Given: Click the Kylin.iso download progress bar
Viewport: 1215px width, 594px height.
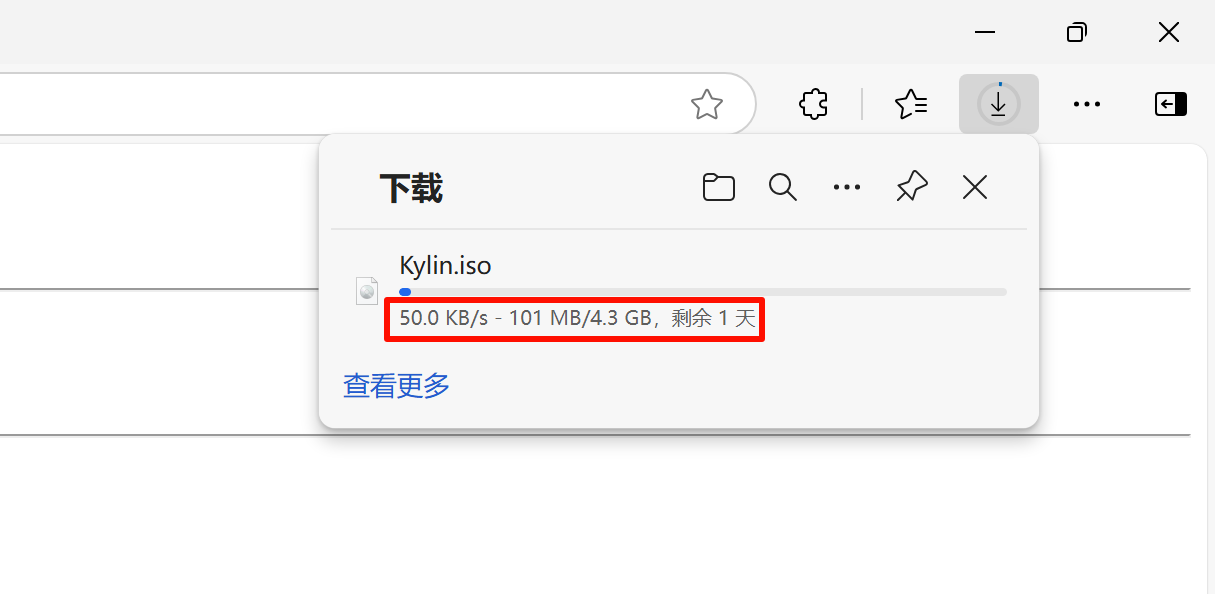Looking at the screenshot, I should [x=703, y=292].
